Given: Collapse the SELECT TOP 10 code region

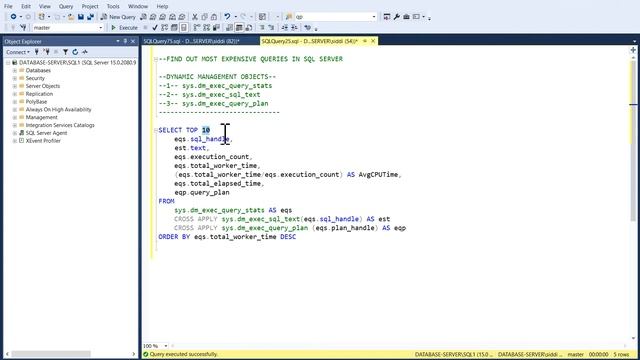Looking at the screenshot, I should click(x=156, y=130).
